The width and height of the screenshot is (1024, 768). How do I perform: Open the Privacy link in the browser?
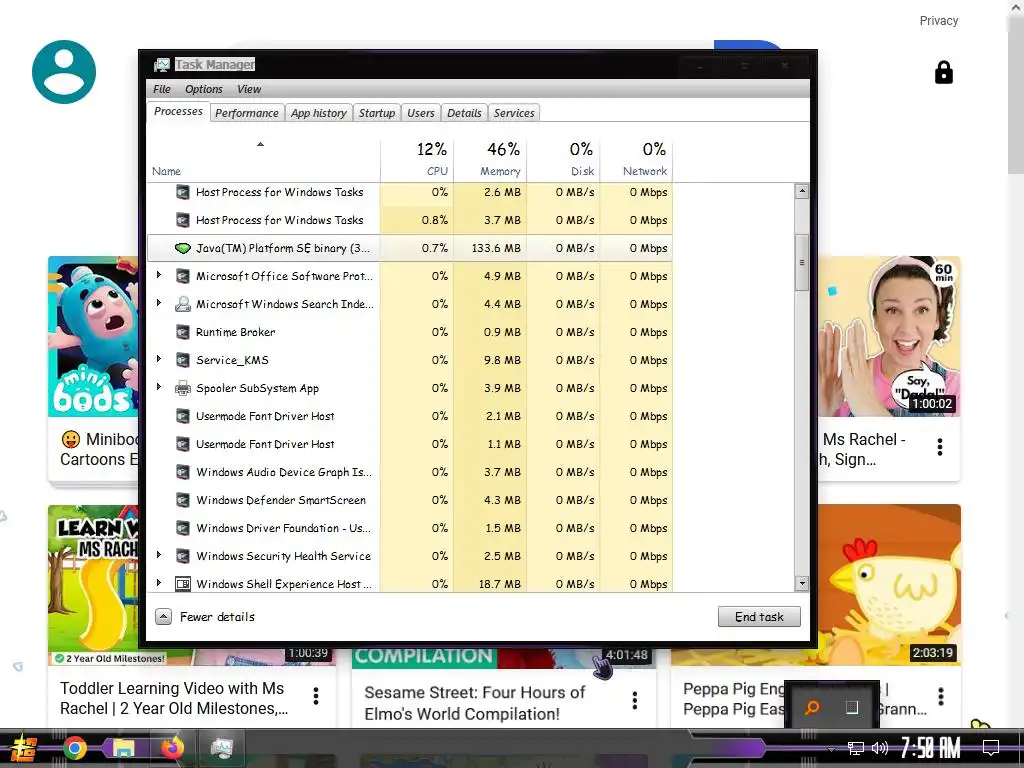(x=938, y=21)
